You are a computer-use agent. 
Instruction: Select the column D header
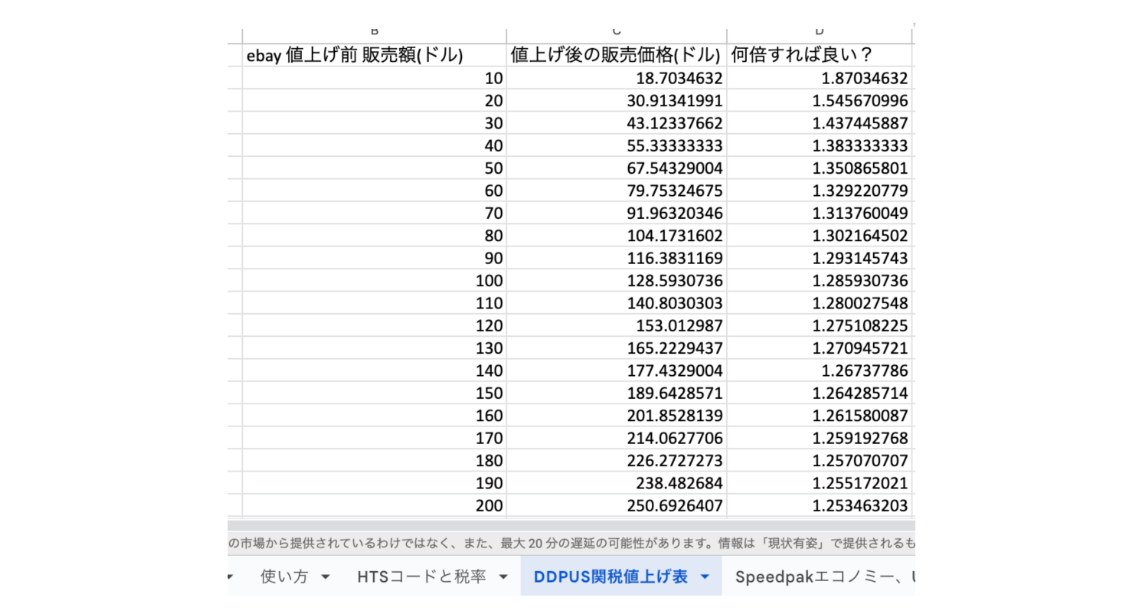point(820,33)
